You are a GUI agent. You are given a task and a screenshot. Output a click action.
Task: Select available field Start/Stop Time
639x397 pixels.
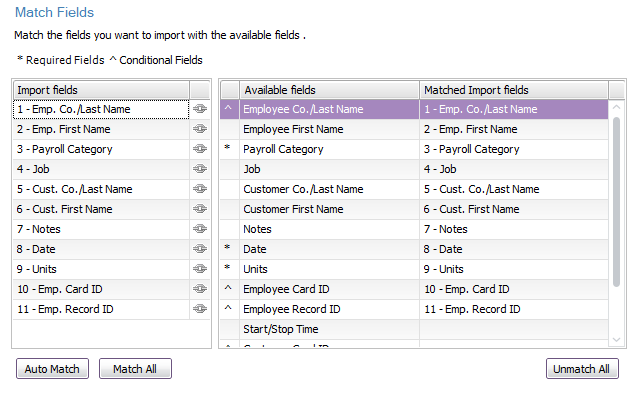329,329
